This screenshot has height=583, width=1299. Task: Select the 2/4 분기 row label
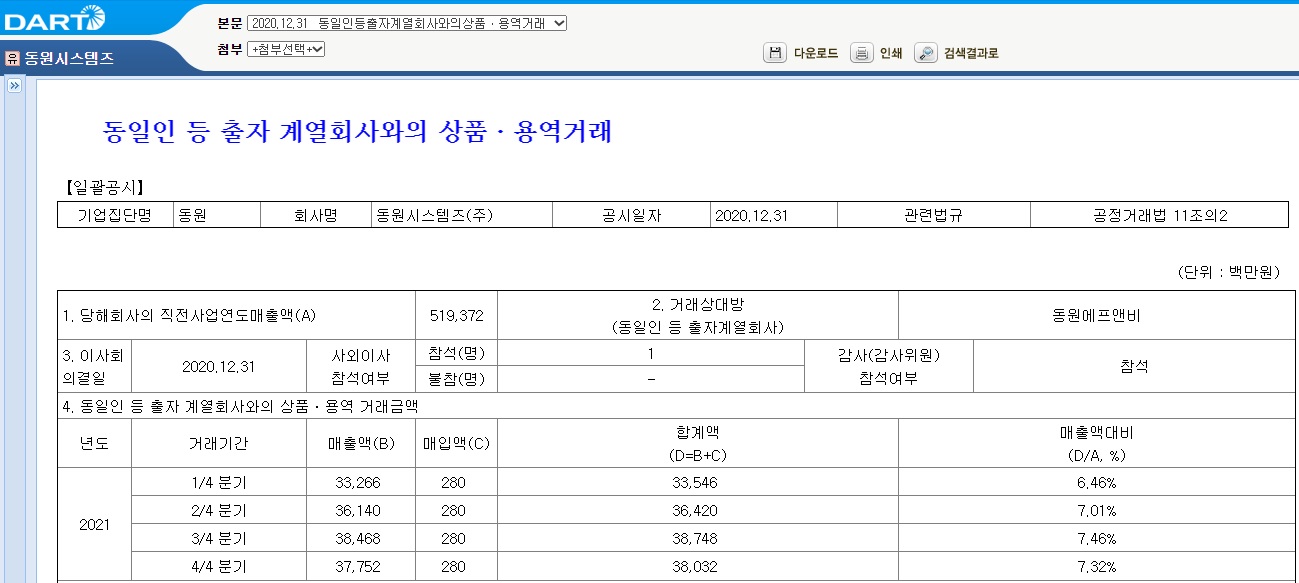point(219,510)
